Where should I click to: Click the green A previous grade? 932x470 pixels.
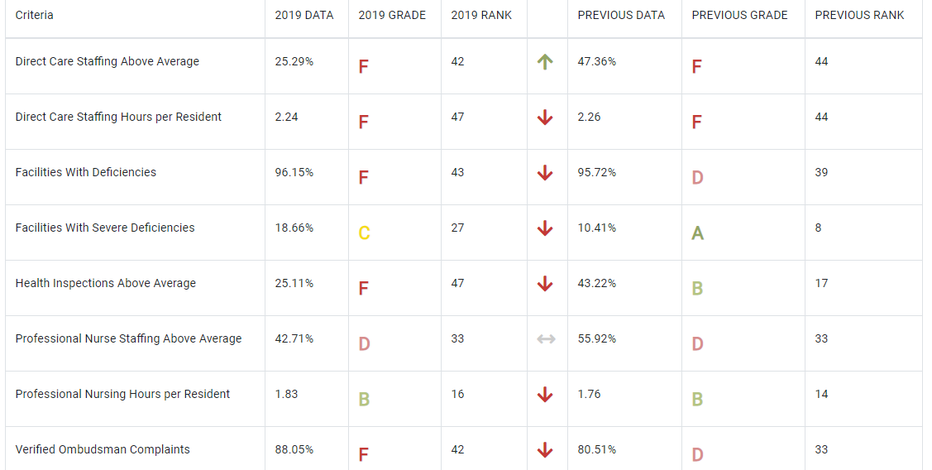coord(698,233)
